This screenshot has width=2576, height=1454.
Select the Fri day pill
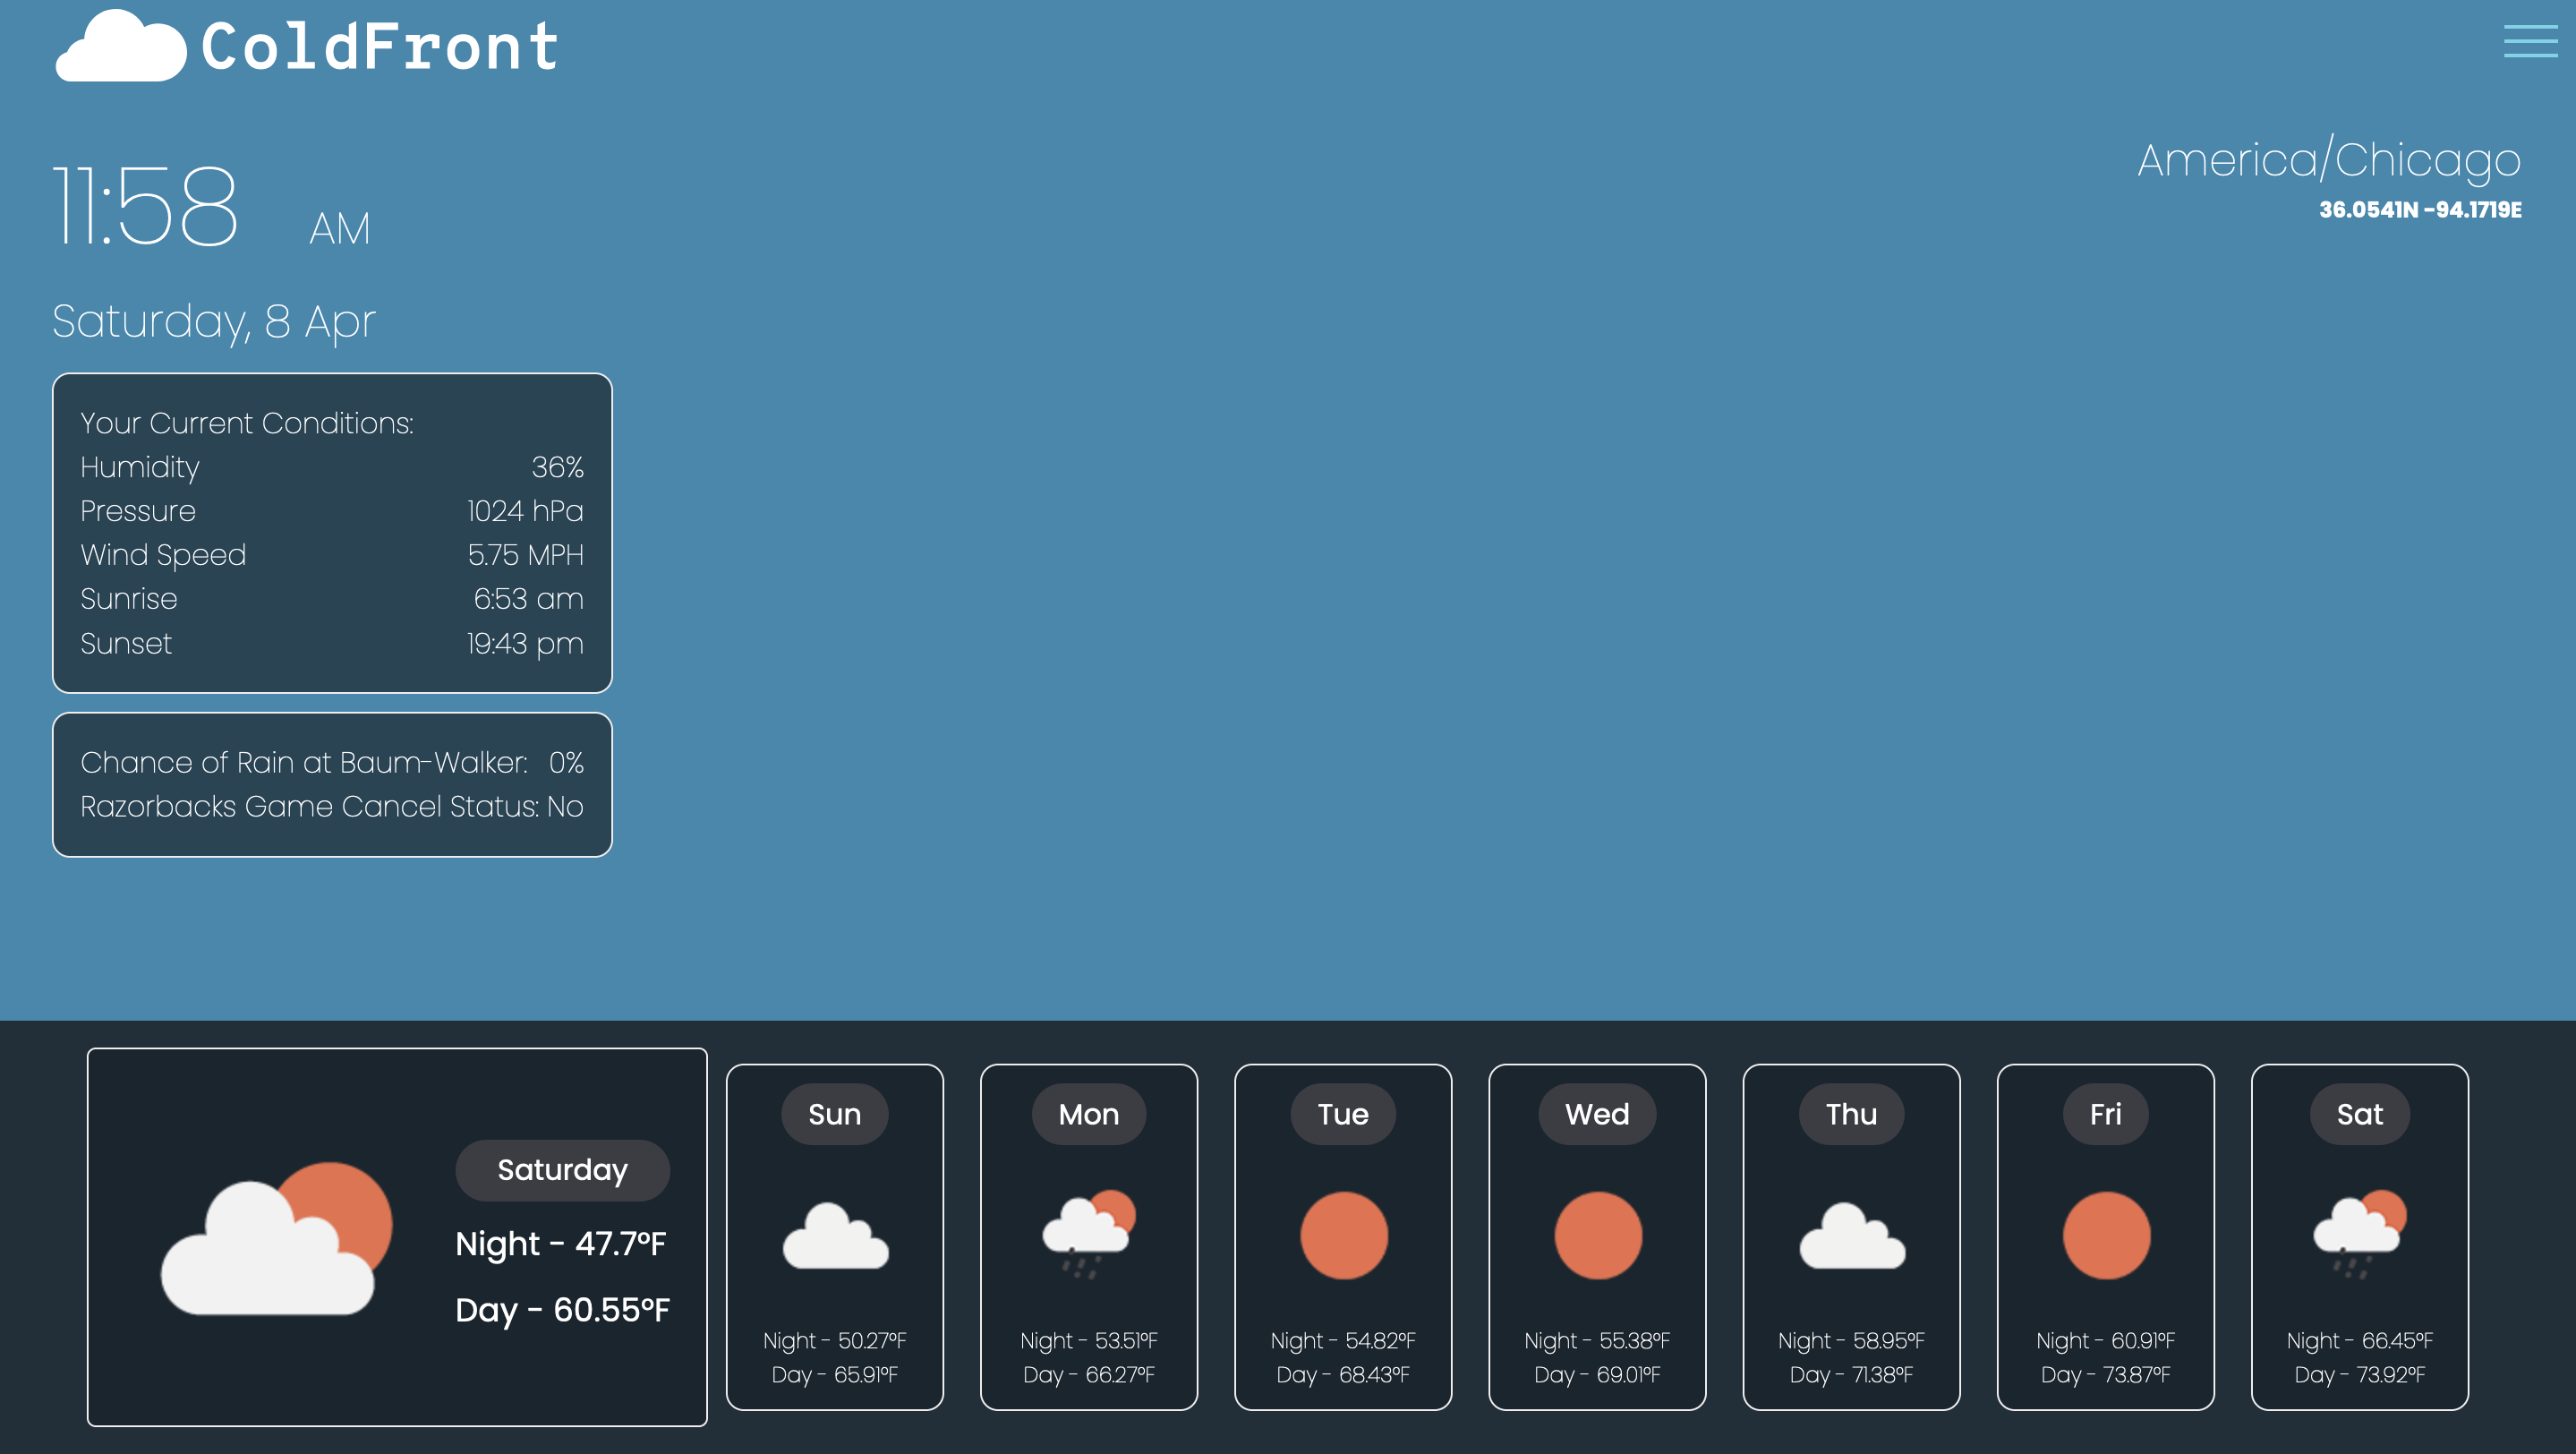pos(2106,1114)
